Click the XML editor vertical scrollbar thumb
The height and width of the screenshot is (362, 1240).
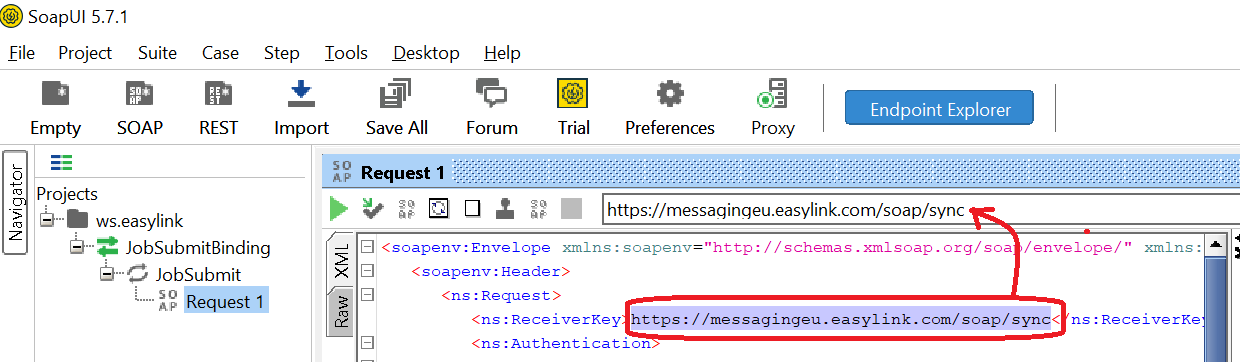point(1216,308)
